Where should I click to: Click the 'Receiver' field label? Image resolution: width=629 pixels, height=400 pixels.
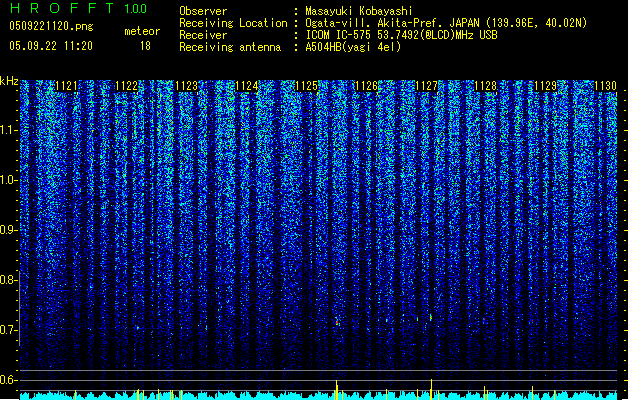(203, 35)
